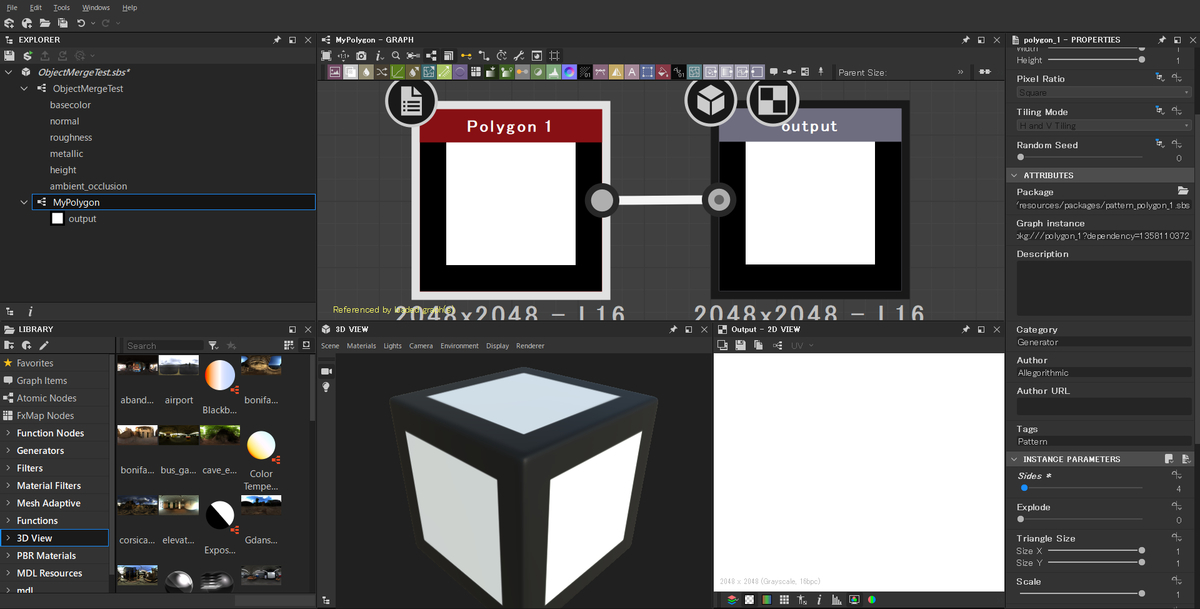The width and height of the screenshot is (1200, 609).
Task: Adjust the Random Seed slider
Action: pyautogui.click(x=1080, y=157)
